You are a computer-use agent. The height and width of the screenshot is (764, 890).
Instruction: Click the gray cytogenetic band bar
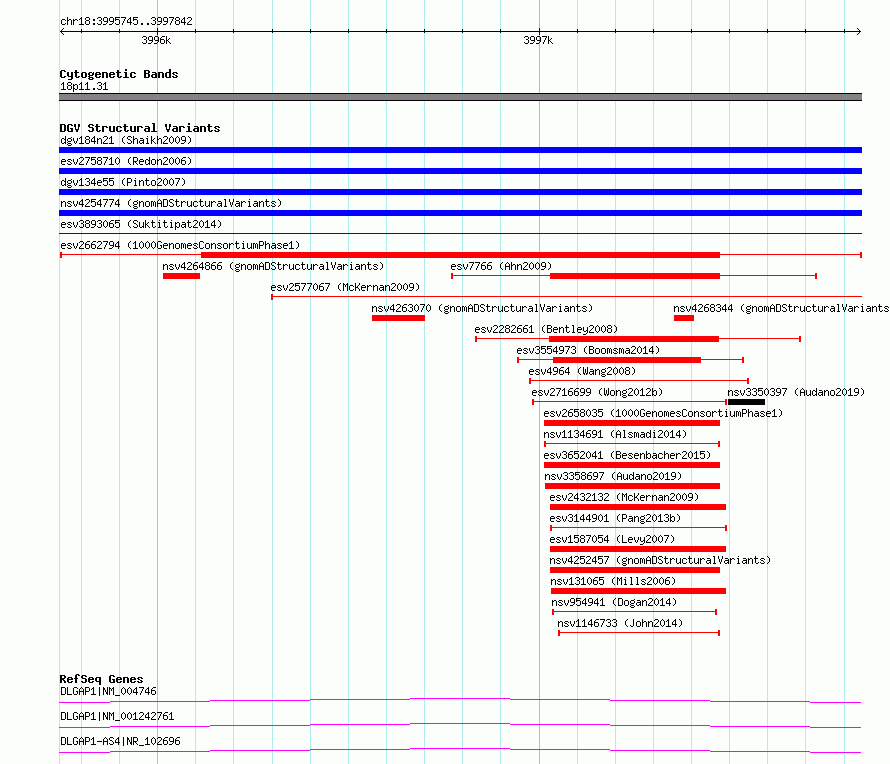pyautogui.click(x=460, y=97)
